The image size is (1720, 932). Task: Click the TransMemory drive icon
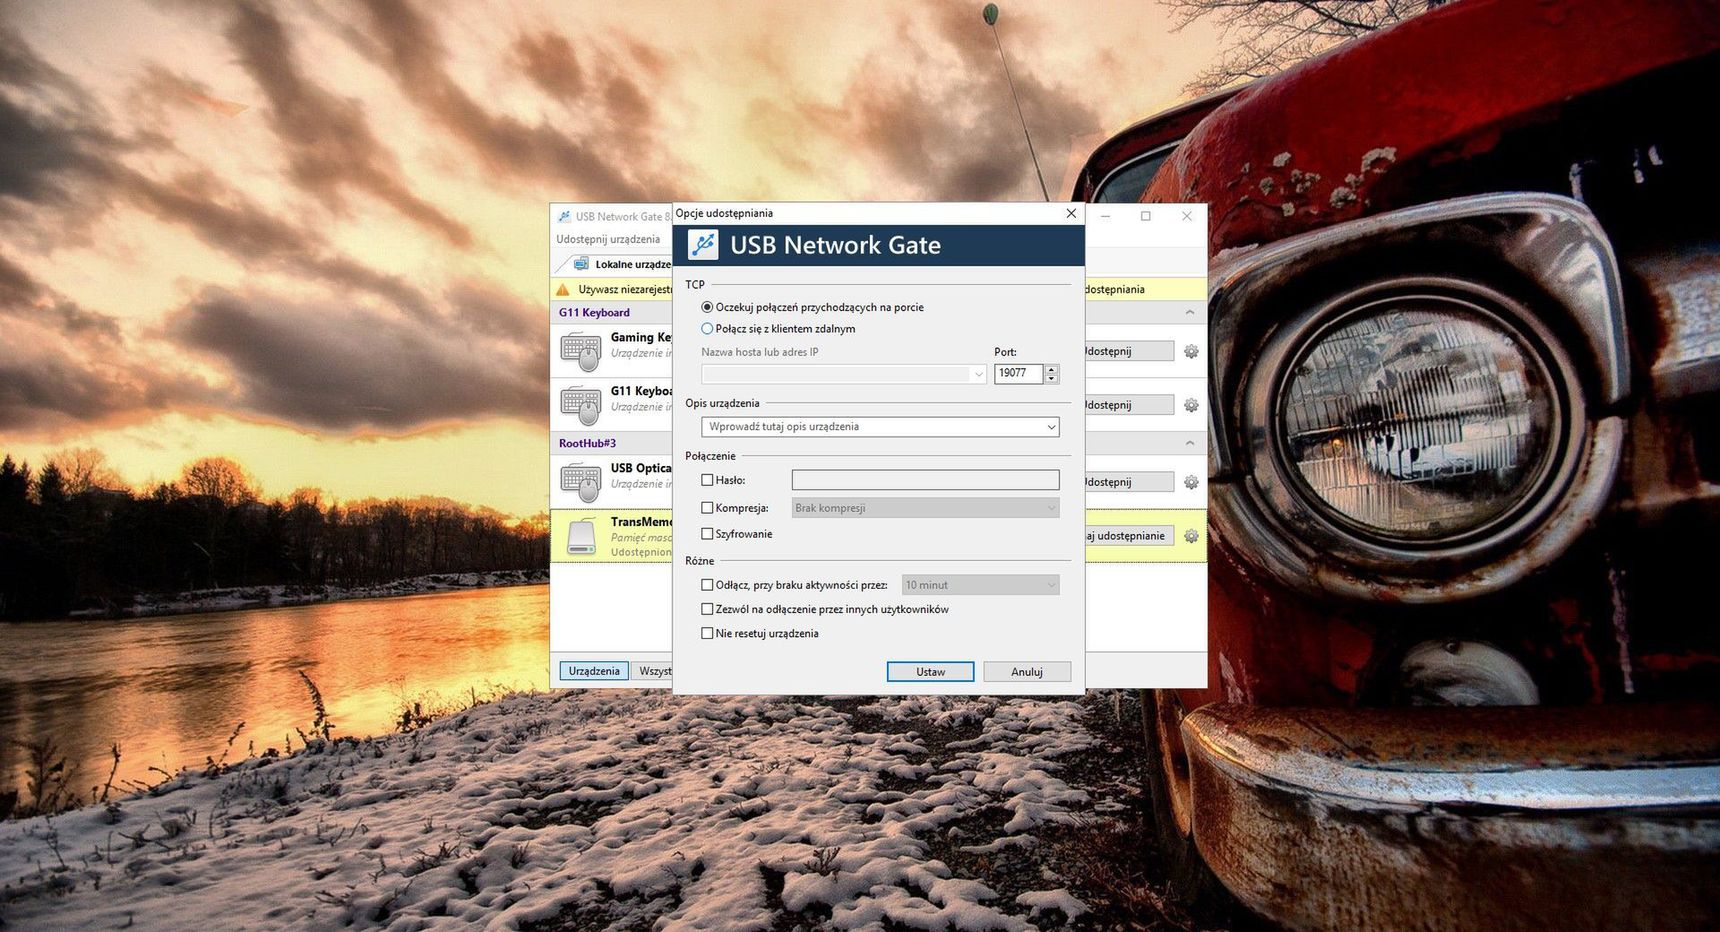pyautogui.click(x=581, y=536)
